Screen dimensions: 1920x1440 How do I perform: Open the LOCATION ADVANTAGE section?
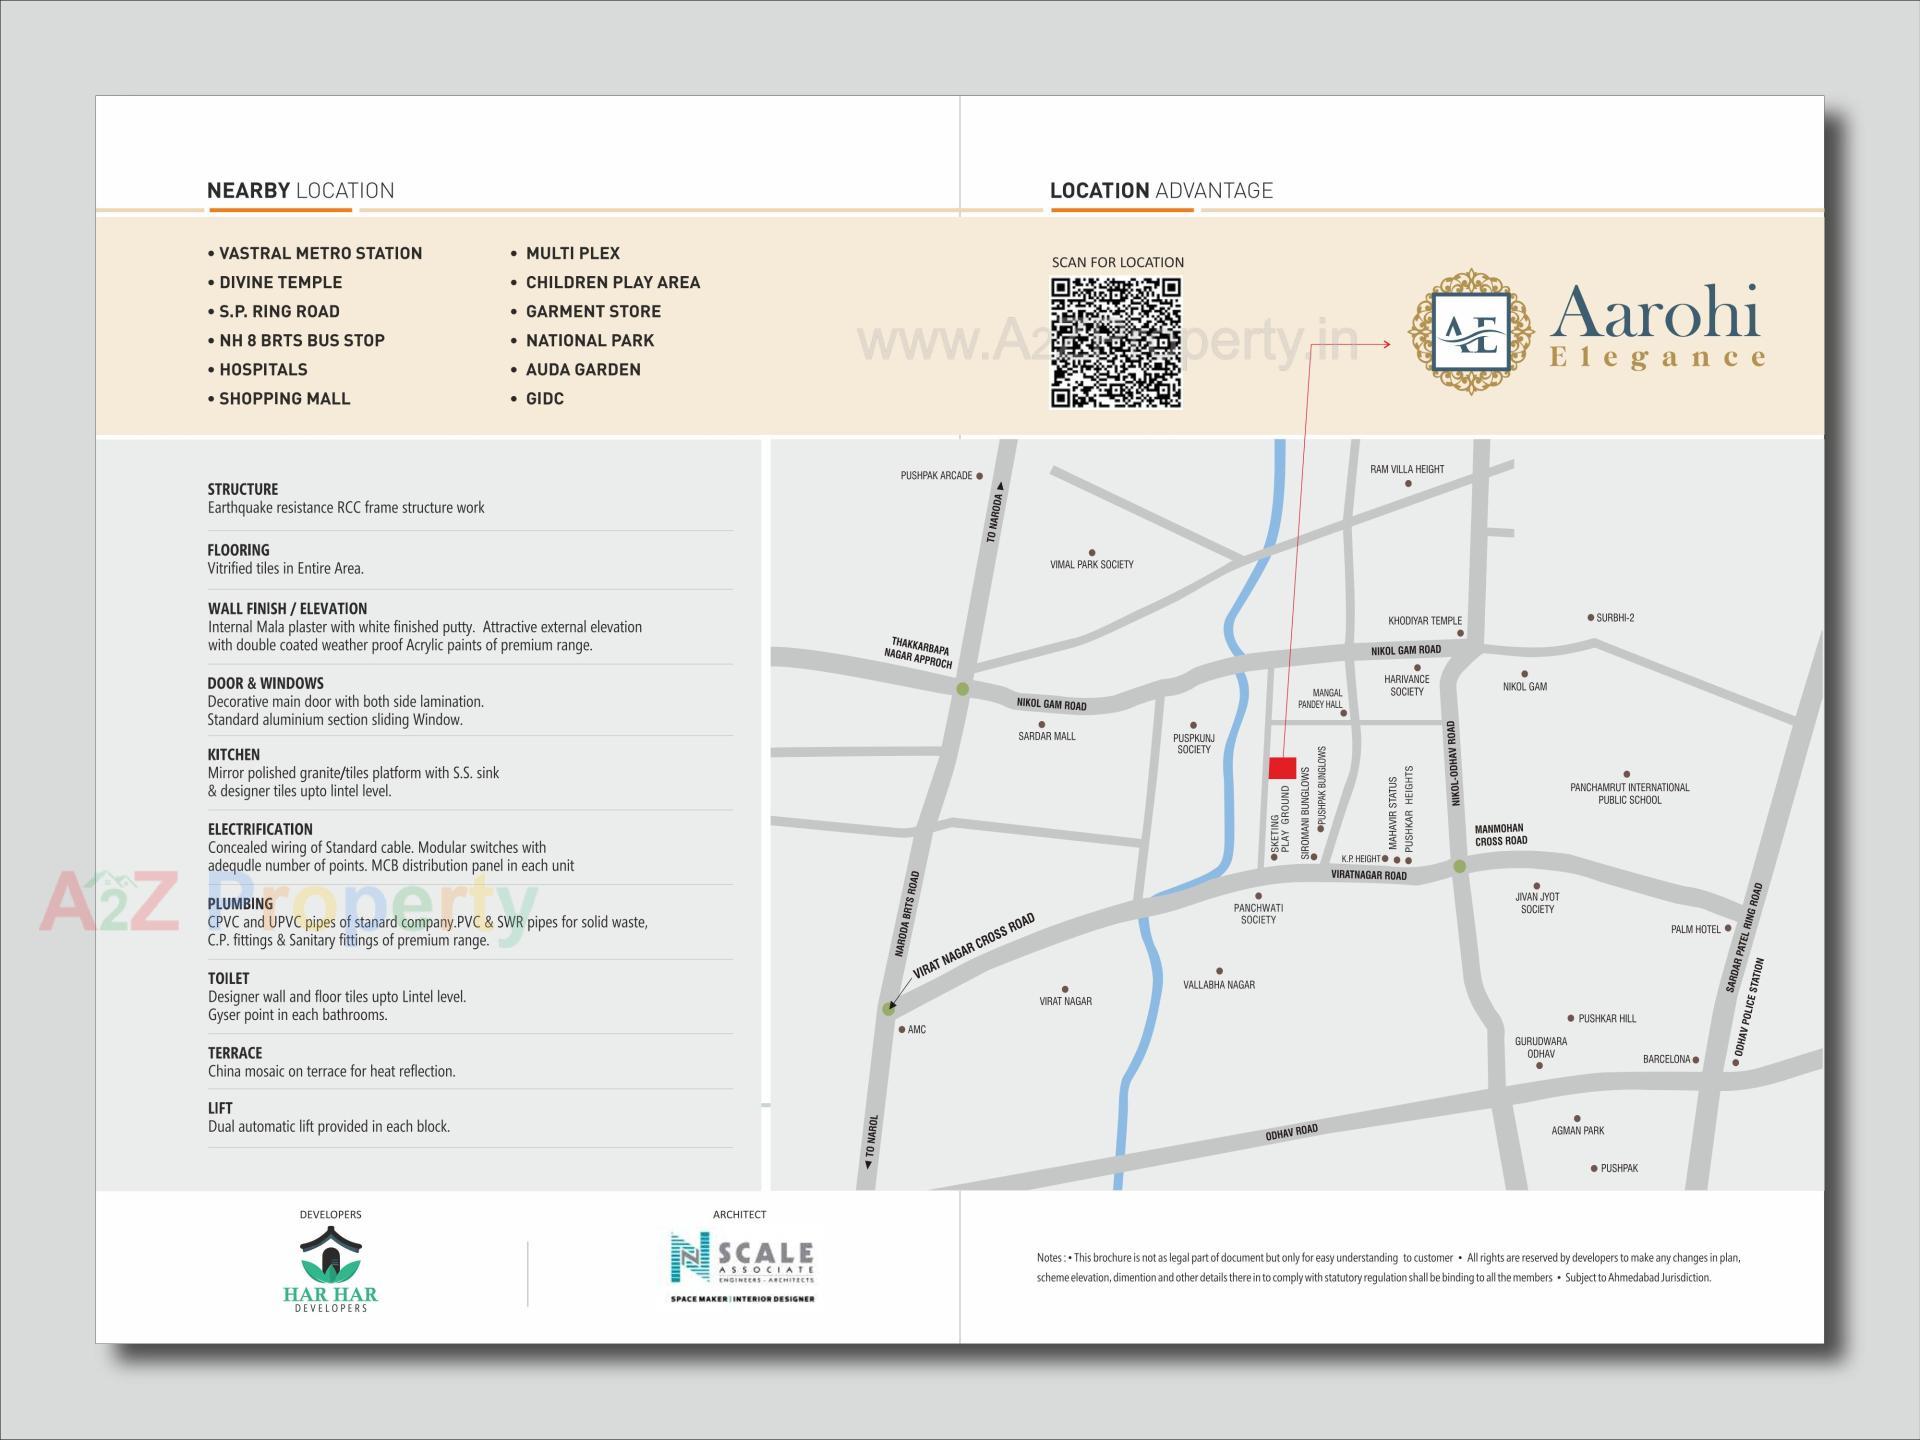click(x=1161, y=190)
